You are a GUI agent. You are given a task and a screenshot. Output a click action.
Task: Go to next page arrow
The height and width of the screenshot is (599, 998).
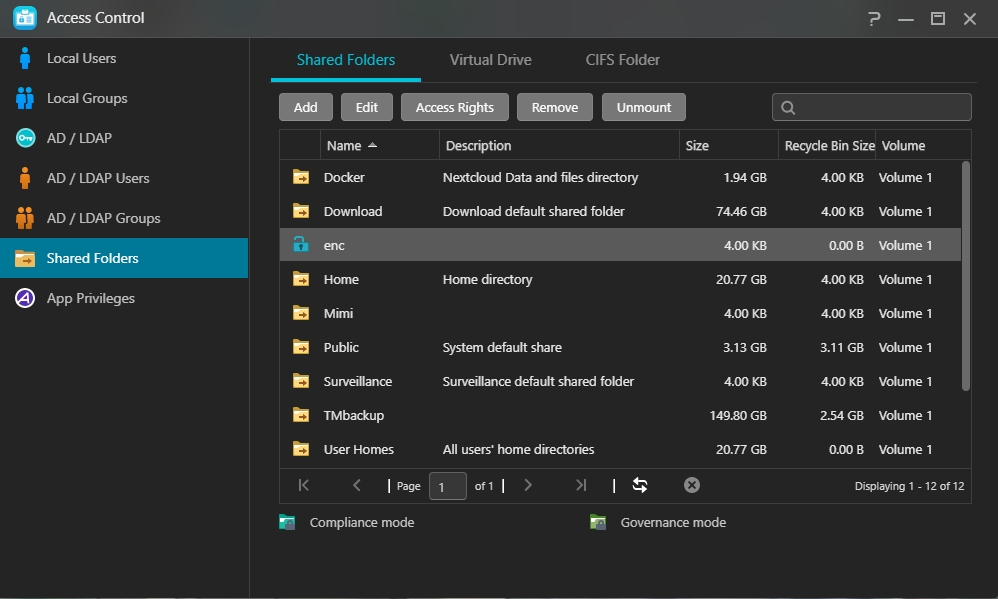[528, 485]
